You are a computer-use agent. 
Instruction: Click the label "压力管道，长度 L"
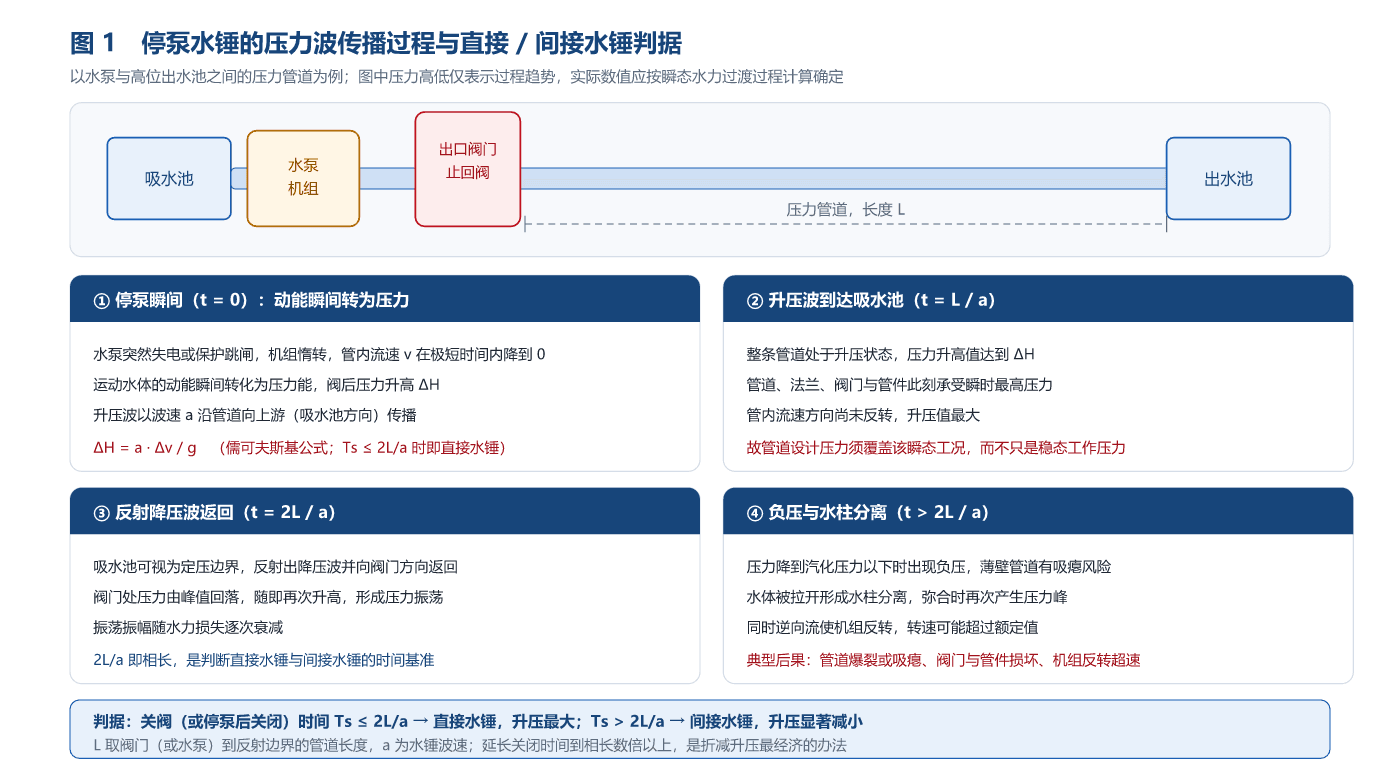tap(846, 209)
